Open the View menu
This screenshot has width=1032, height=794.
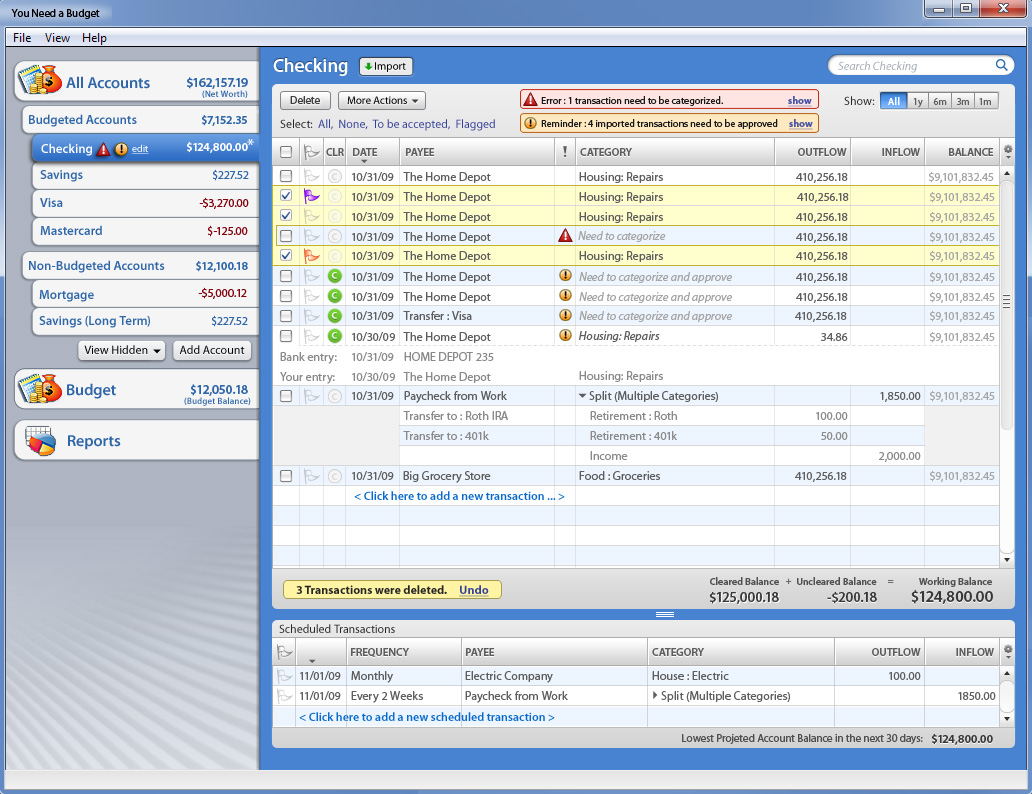pyautogui.click(x=57, y=38)
